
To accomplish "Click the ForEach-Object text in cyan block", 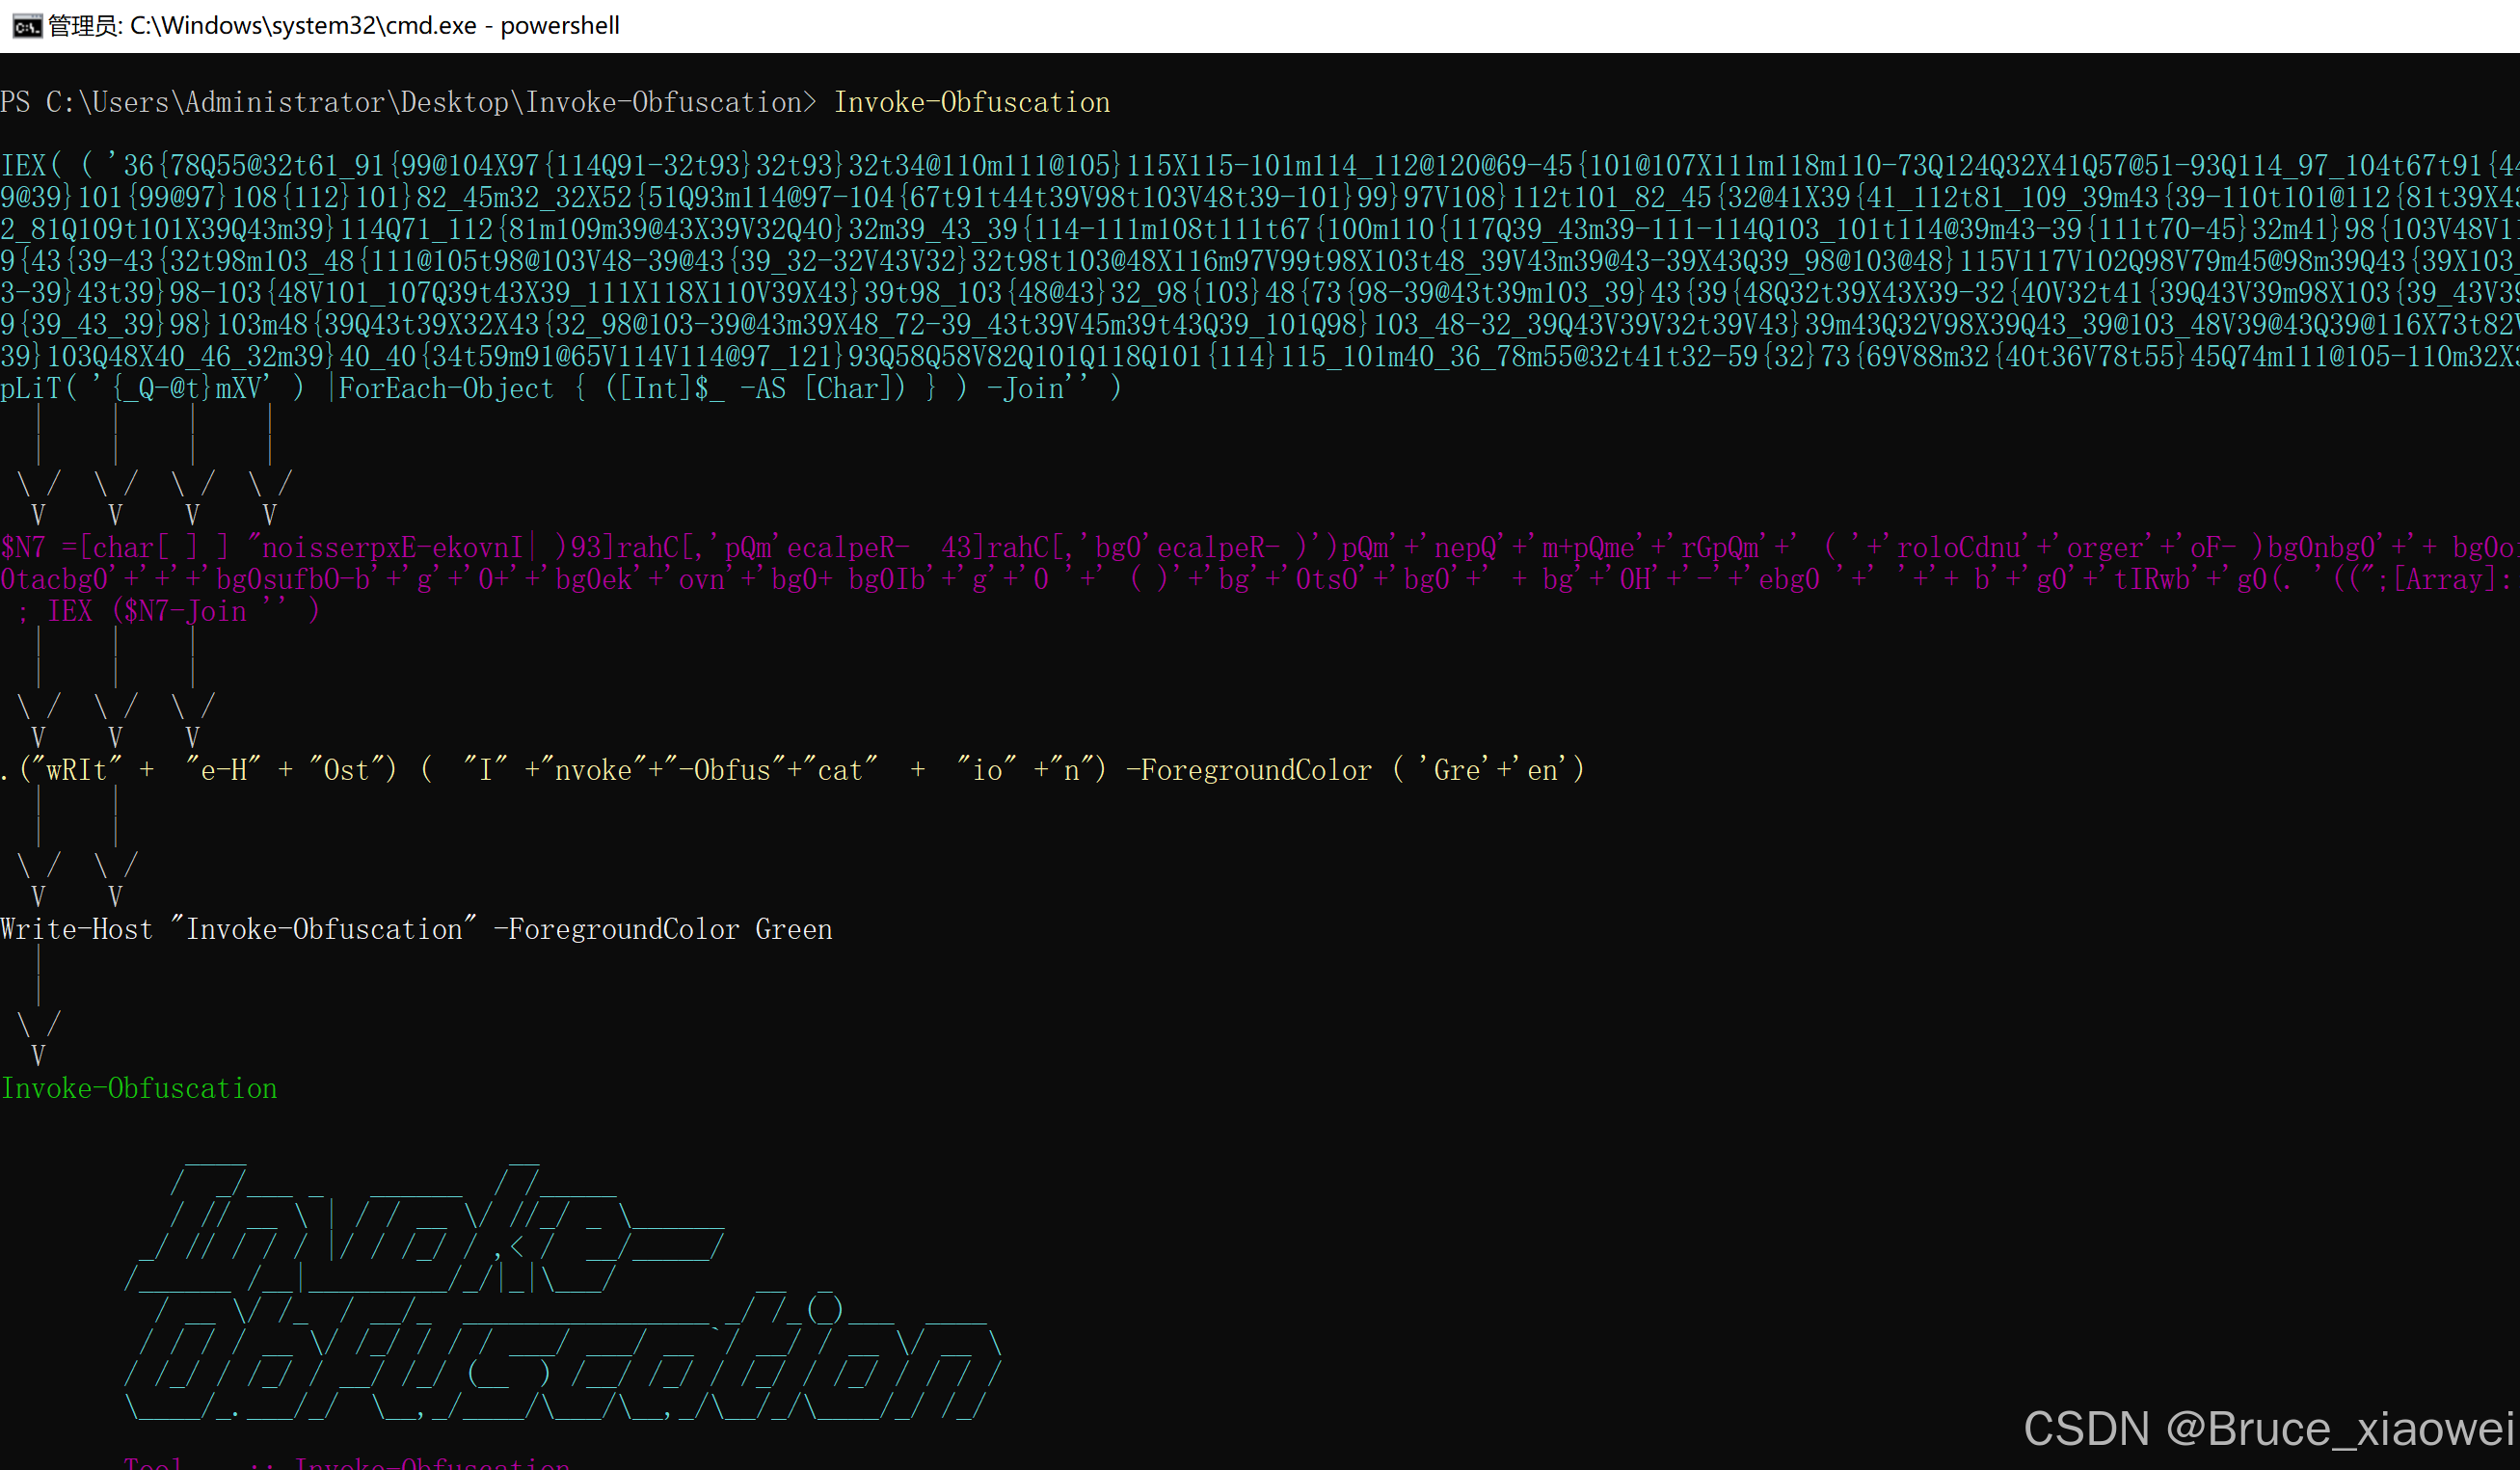I will 446,388.
